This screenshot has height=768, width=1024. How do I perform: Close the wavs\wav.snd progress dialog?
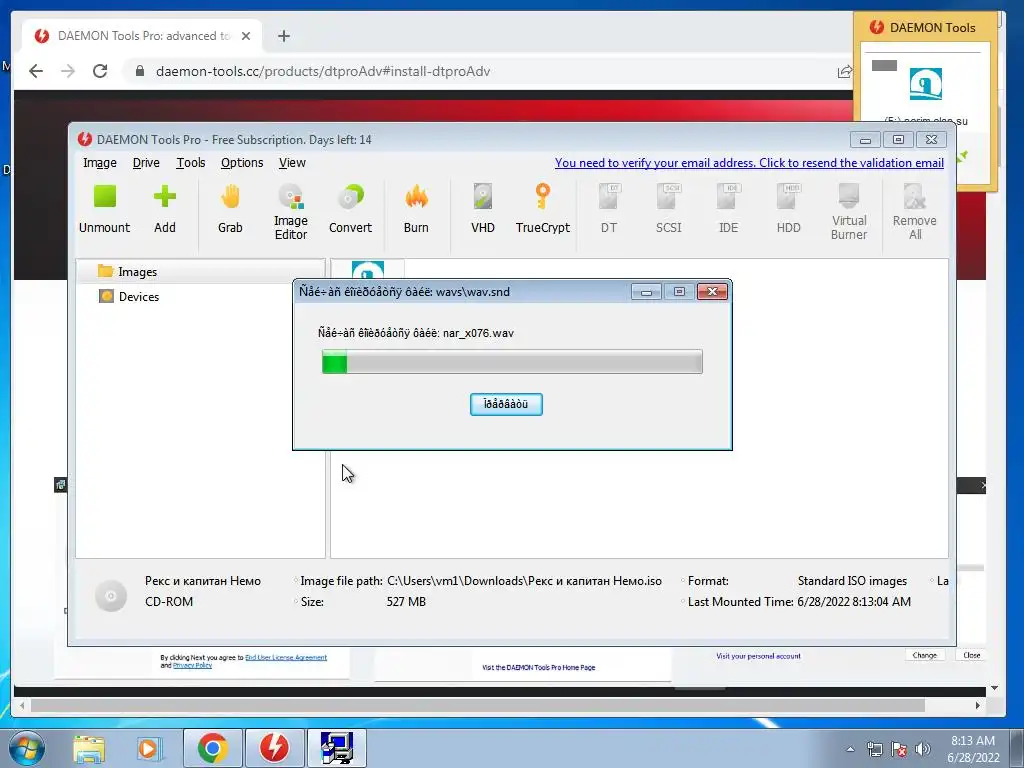pos(712,292)
